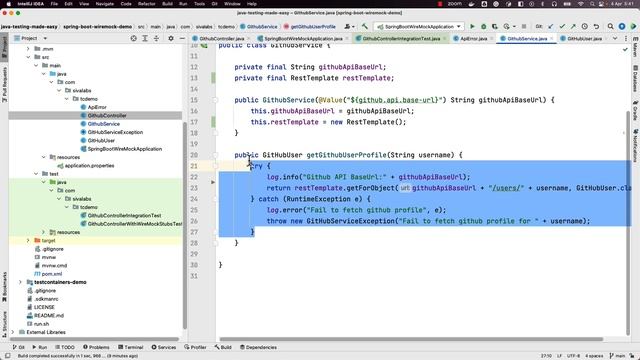640x360 pixels.
Task: Click editor horizontal scrollbar
Action: click(411, 339)
